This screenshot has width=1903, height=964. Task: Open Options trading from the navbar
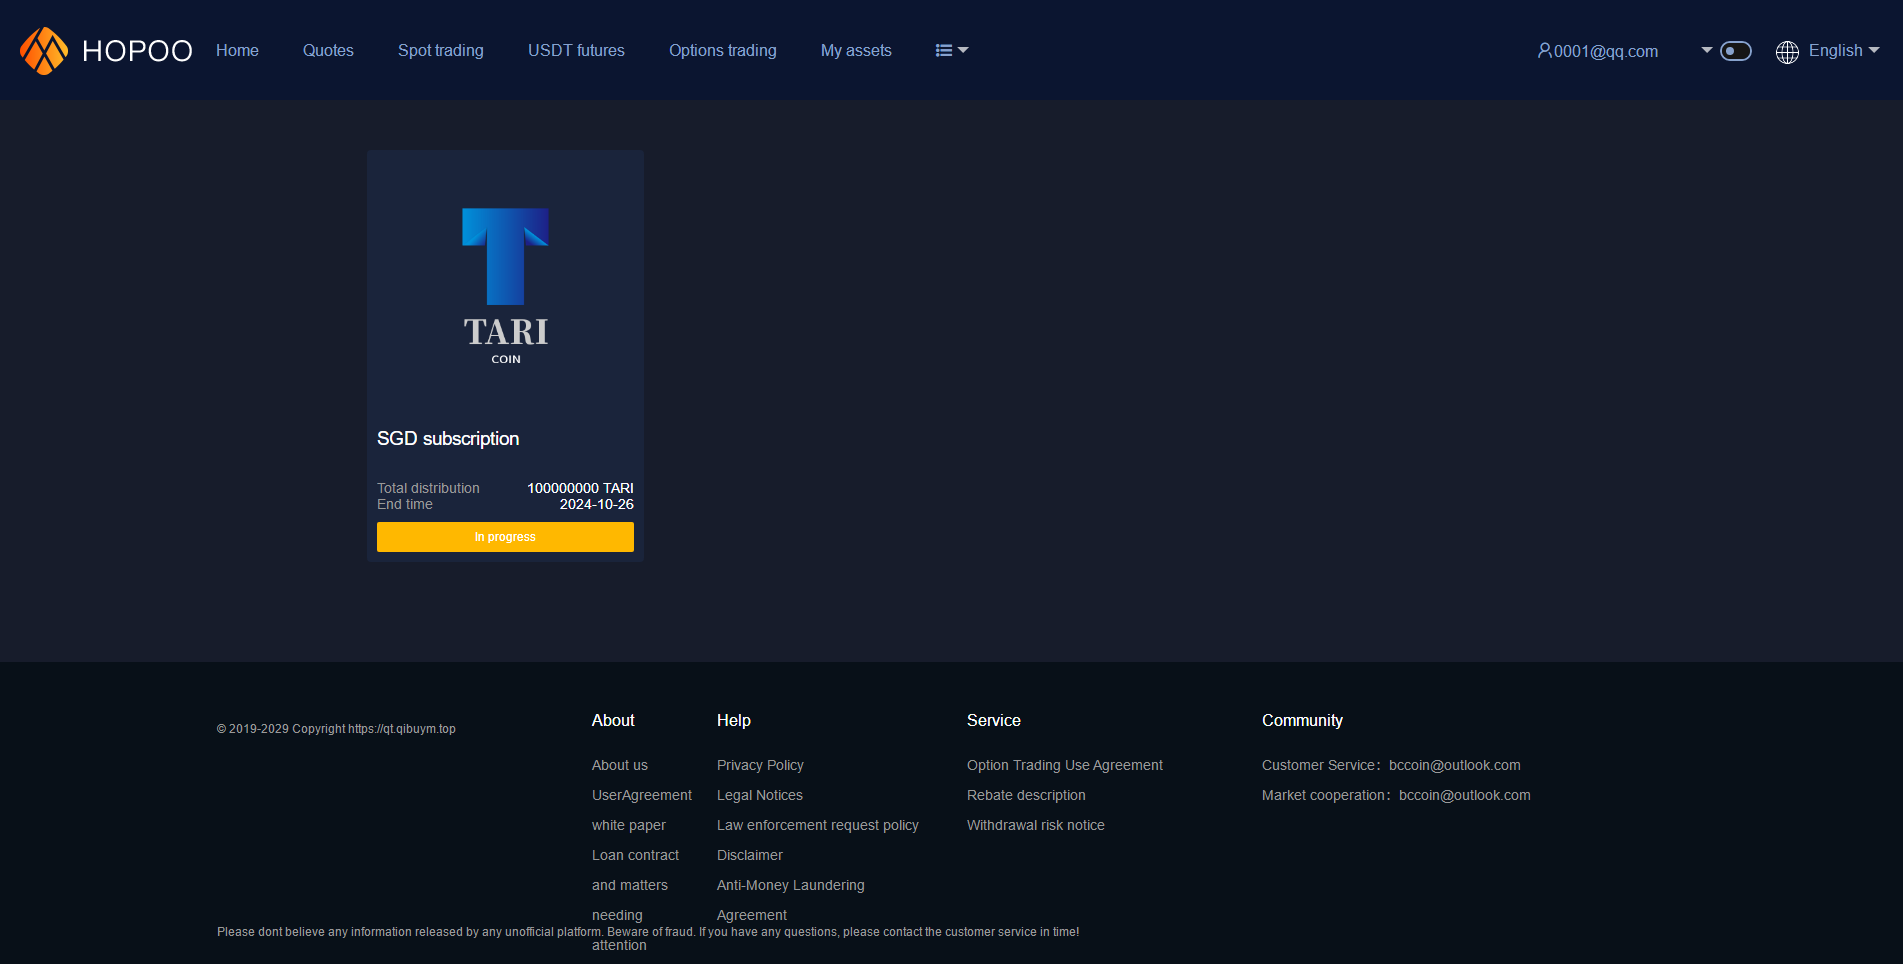722,50
